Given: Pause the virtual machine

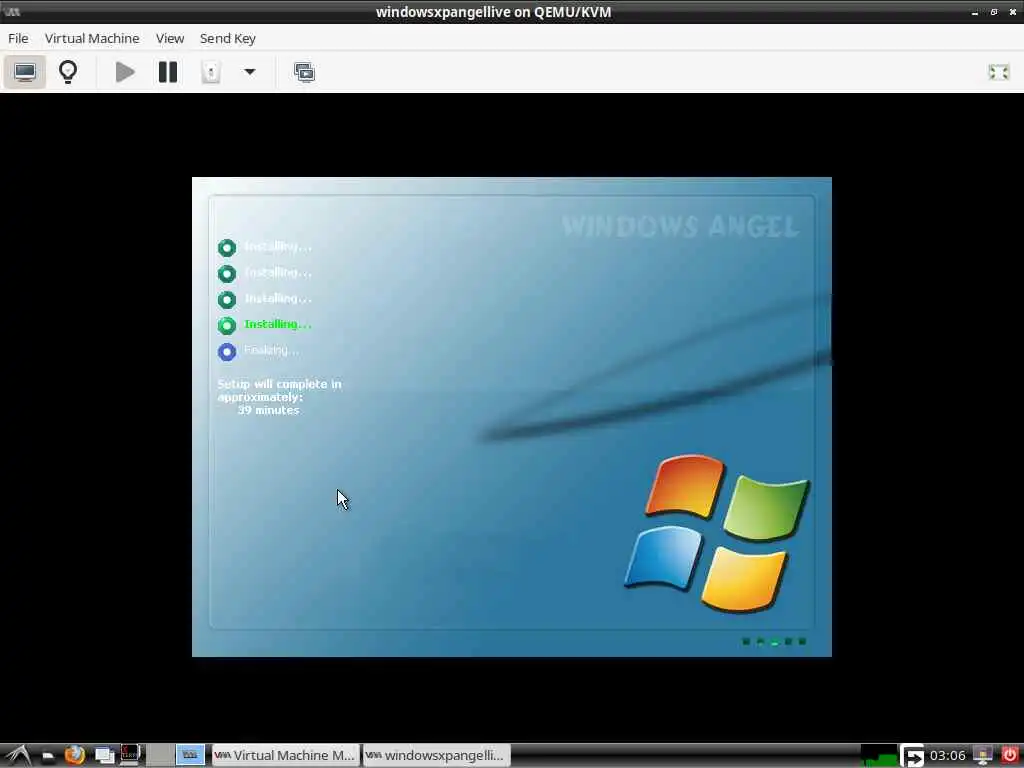Looking at the screenshot, I should (168, 72).
